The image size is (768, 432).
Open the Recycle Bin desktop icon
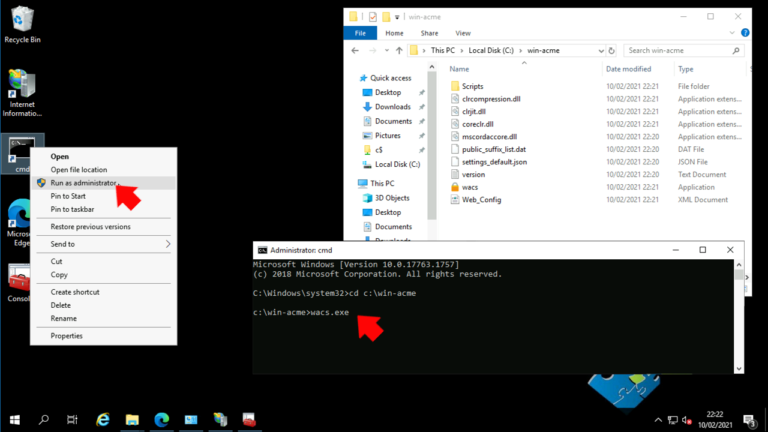(22, 24)
